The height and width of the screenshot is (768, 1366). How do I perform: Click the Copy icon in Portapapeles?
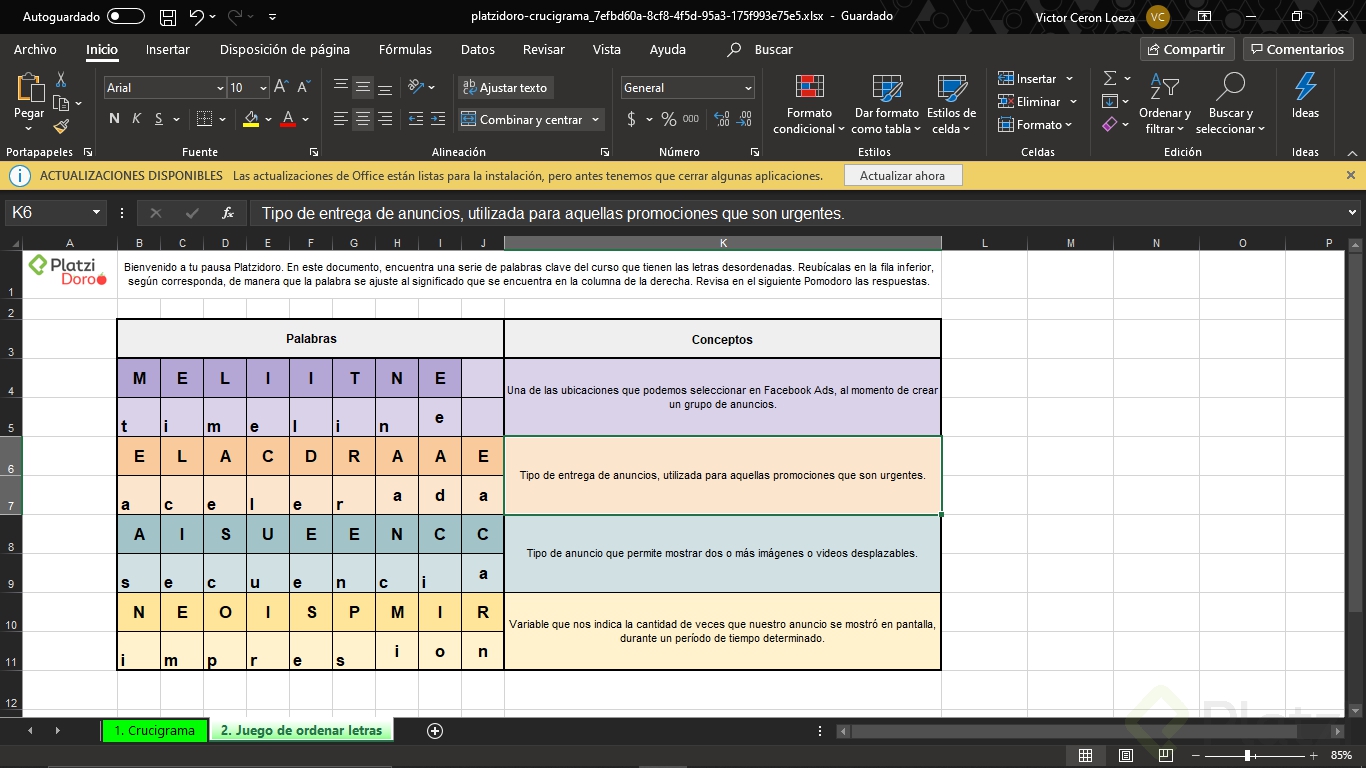tap(61, 103)
